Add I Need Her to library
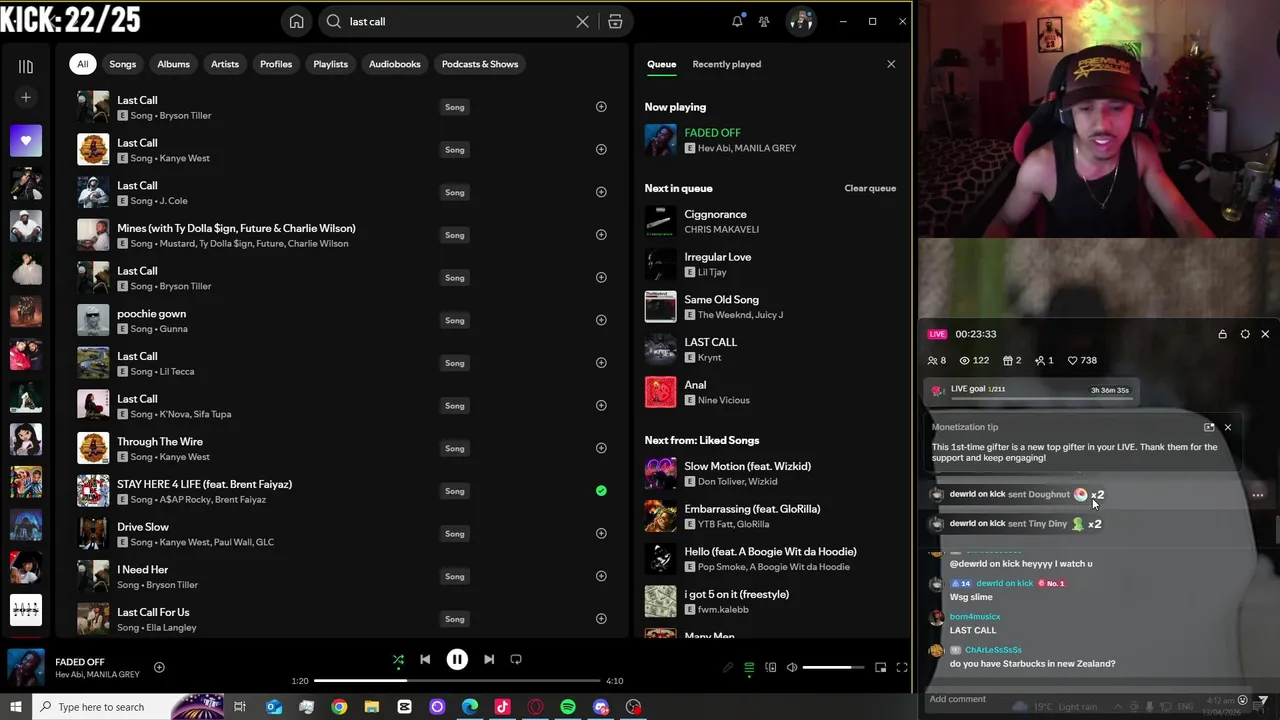1280x720 pixels. point(601,576)
